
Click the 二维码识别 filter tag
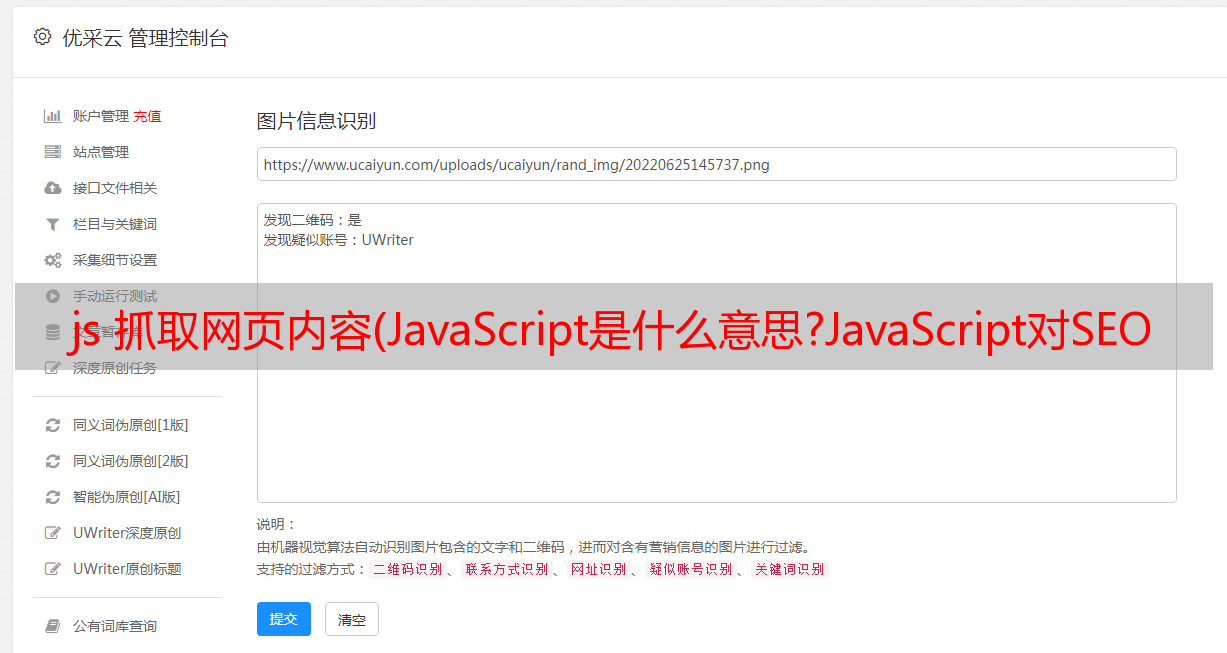407,569
